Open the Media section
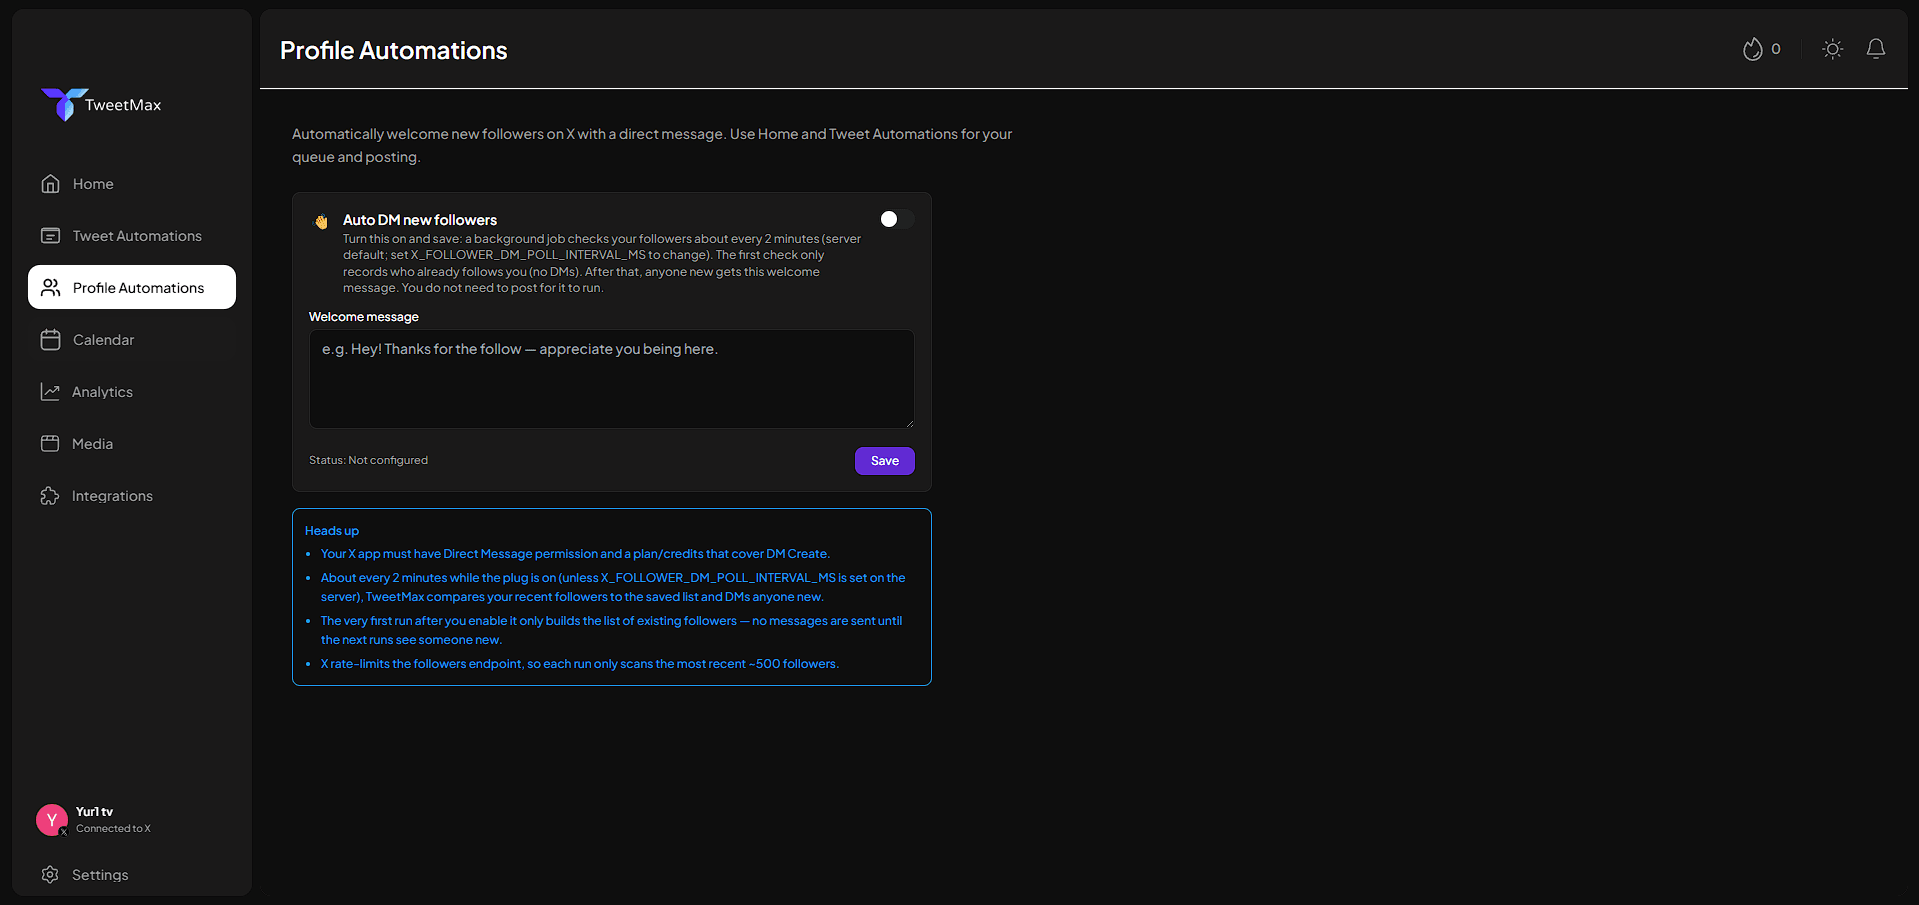The image size is (1919, 905). (x=132, y=444)
